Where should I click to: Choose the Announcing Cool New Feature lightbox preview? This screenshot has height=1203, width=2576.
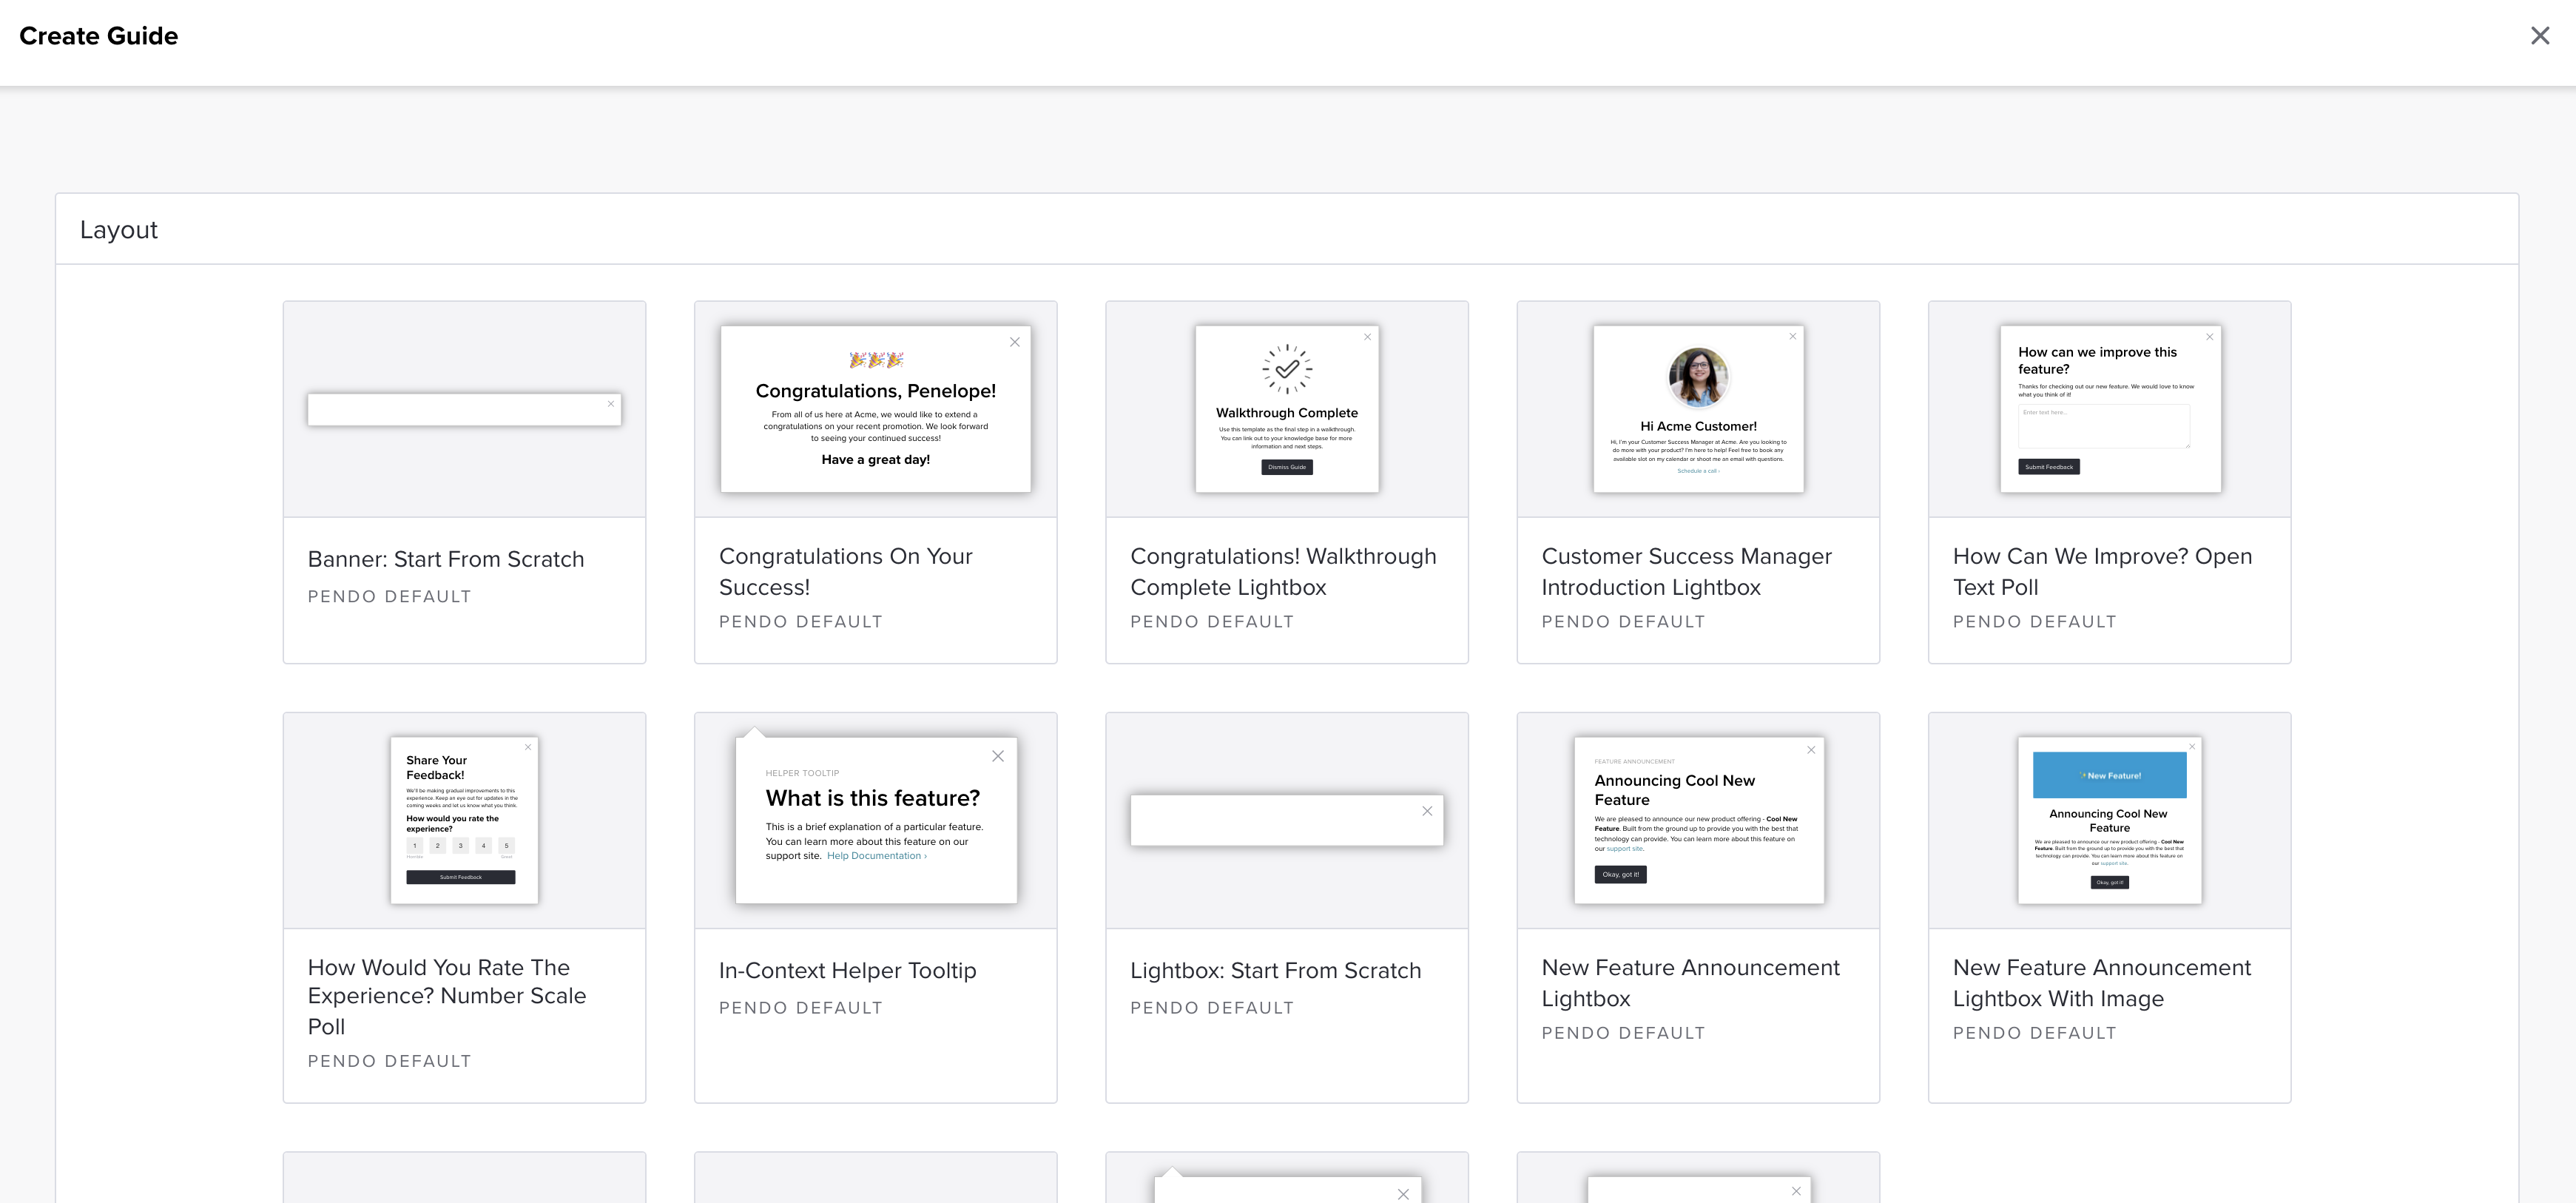tap(1698, 820)
